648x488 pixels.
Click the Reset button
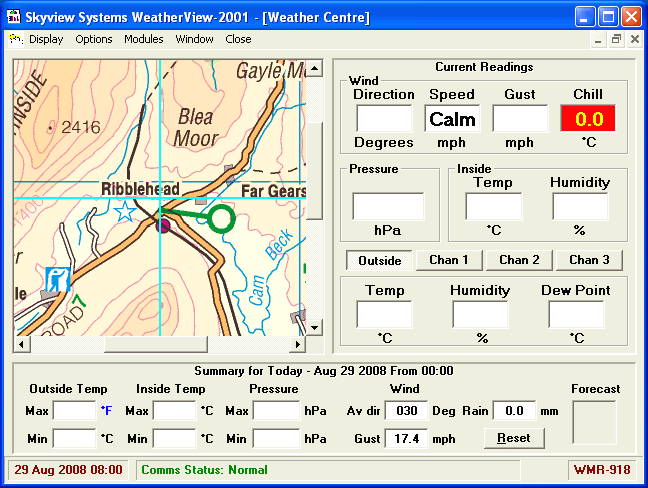click(x=514, y=438)
